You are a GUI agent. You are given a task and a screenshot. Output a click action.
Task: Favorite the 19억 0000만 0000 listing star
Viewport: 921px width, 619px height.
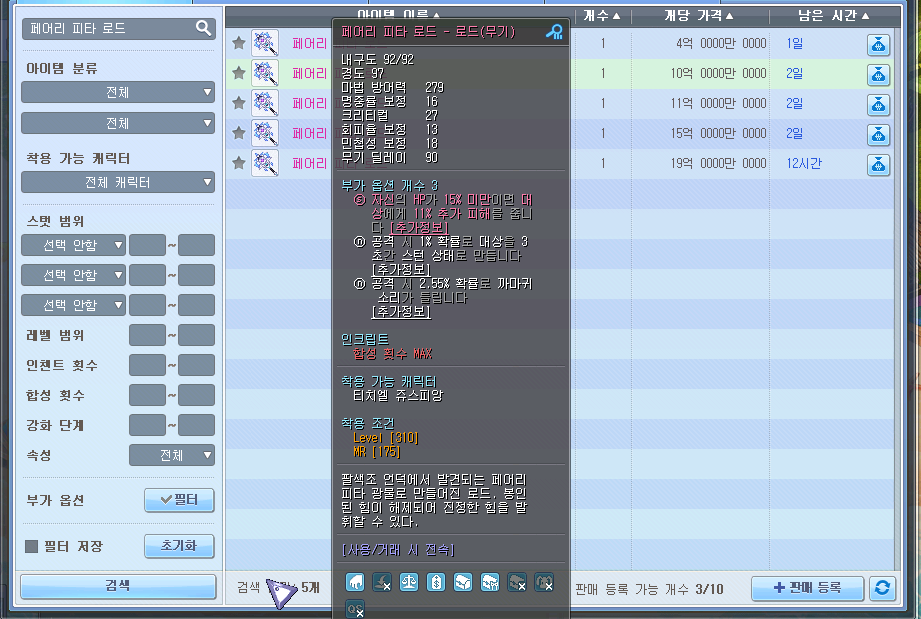[x=238, y=163]
